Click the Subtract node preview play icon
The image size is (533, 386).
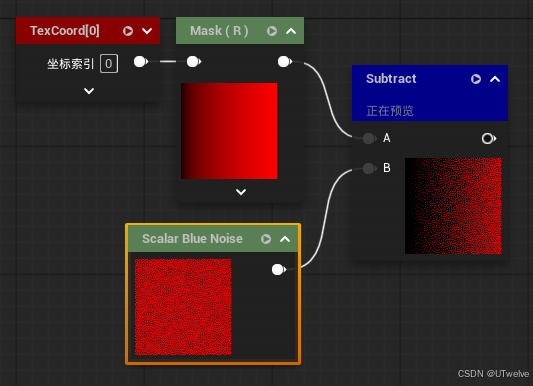[476, 79]
